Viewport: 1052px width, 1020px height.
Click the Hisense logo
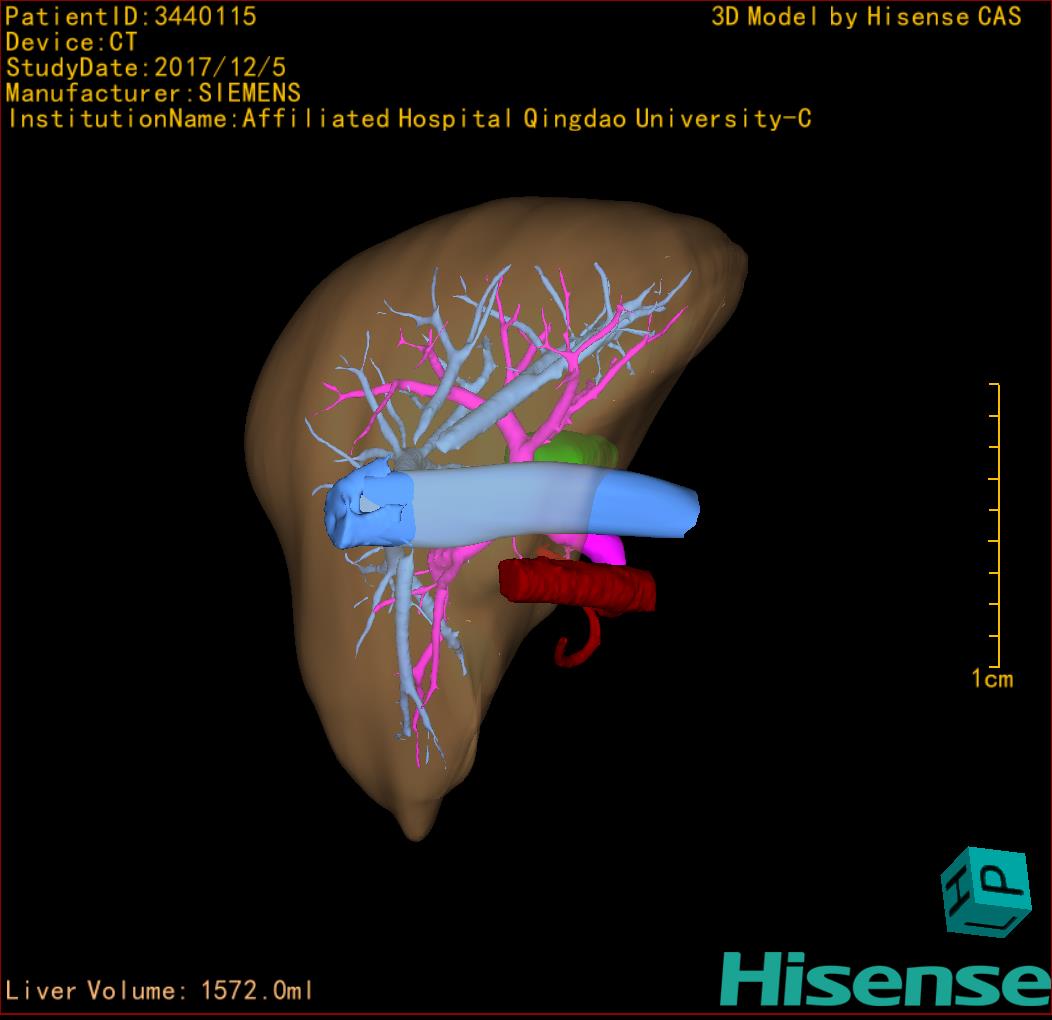[x=886, y=979]
